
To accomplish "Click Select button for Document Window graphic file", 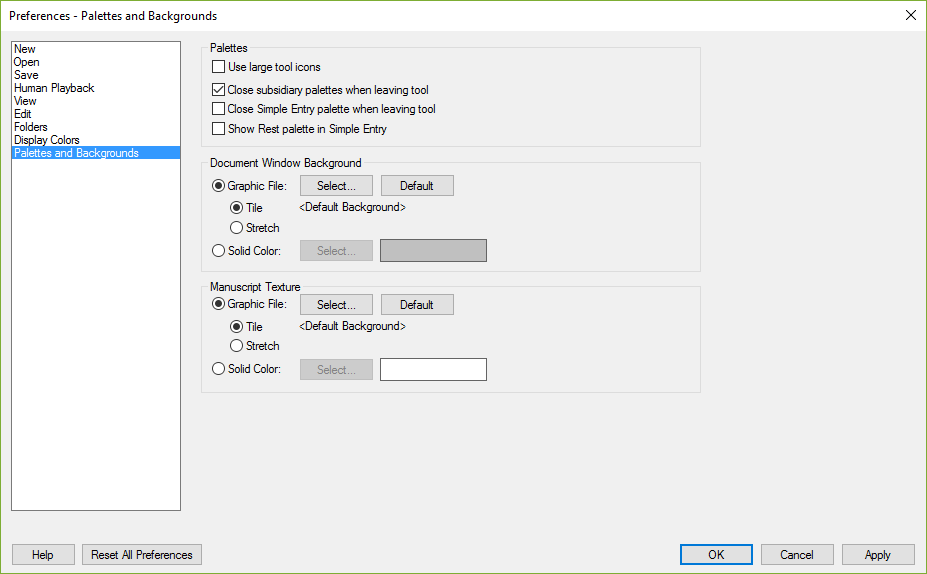I will [336, 186].
